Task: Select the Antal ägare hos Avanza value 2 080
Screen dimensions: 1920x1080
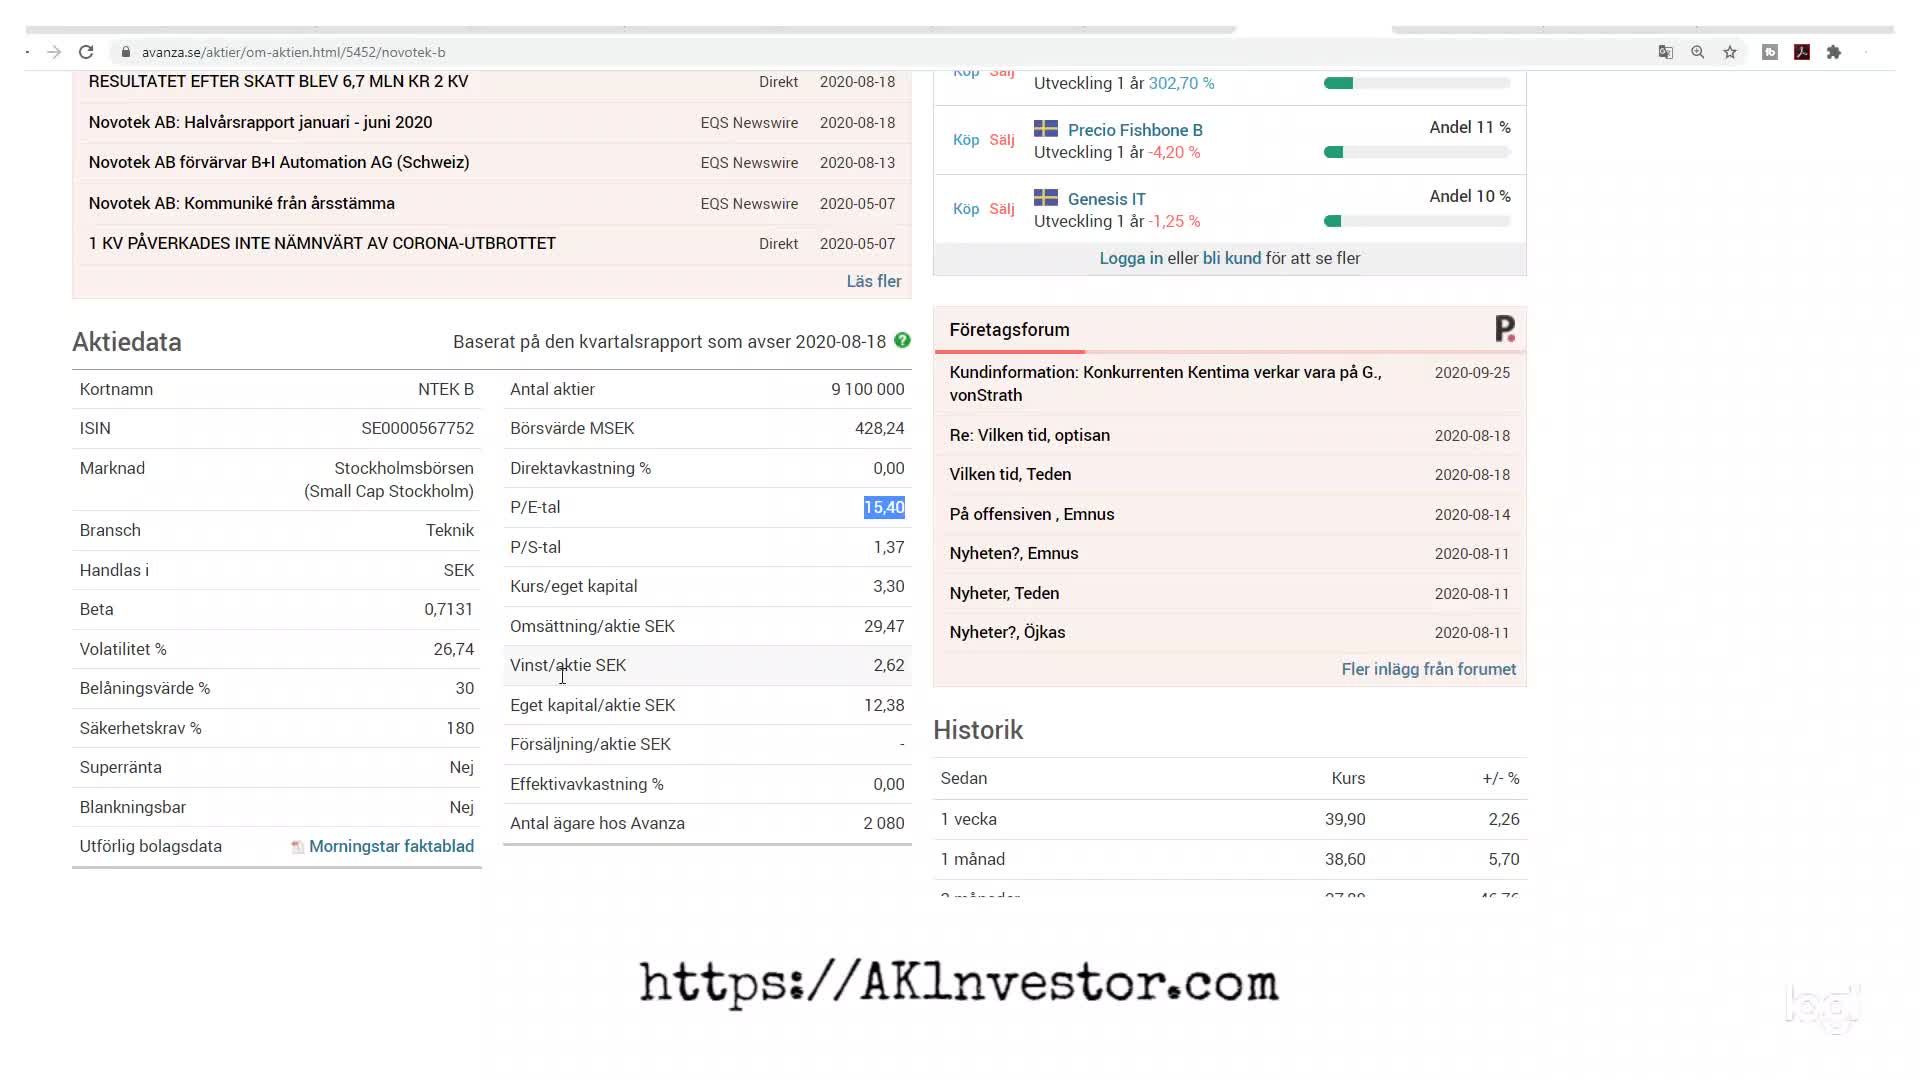Action: pos(883,823)
